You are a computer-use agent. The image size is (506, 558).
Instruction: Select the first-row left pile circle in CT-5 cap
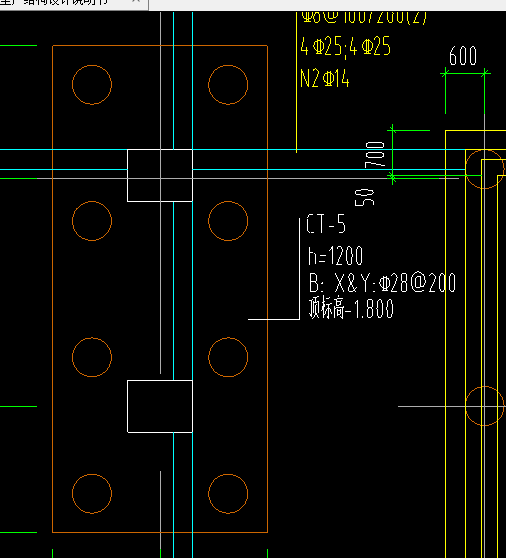92,85
